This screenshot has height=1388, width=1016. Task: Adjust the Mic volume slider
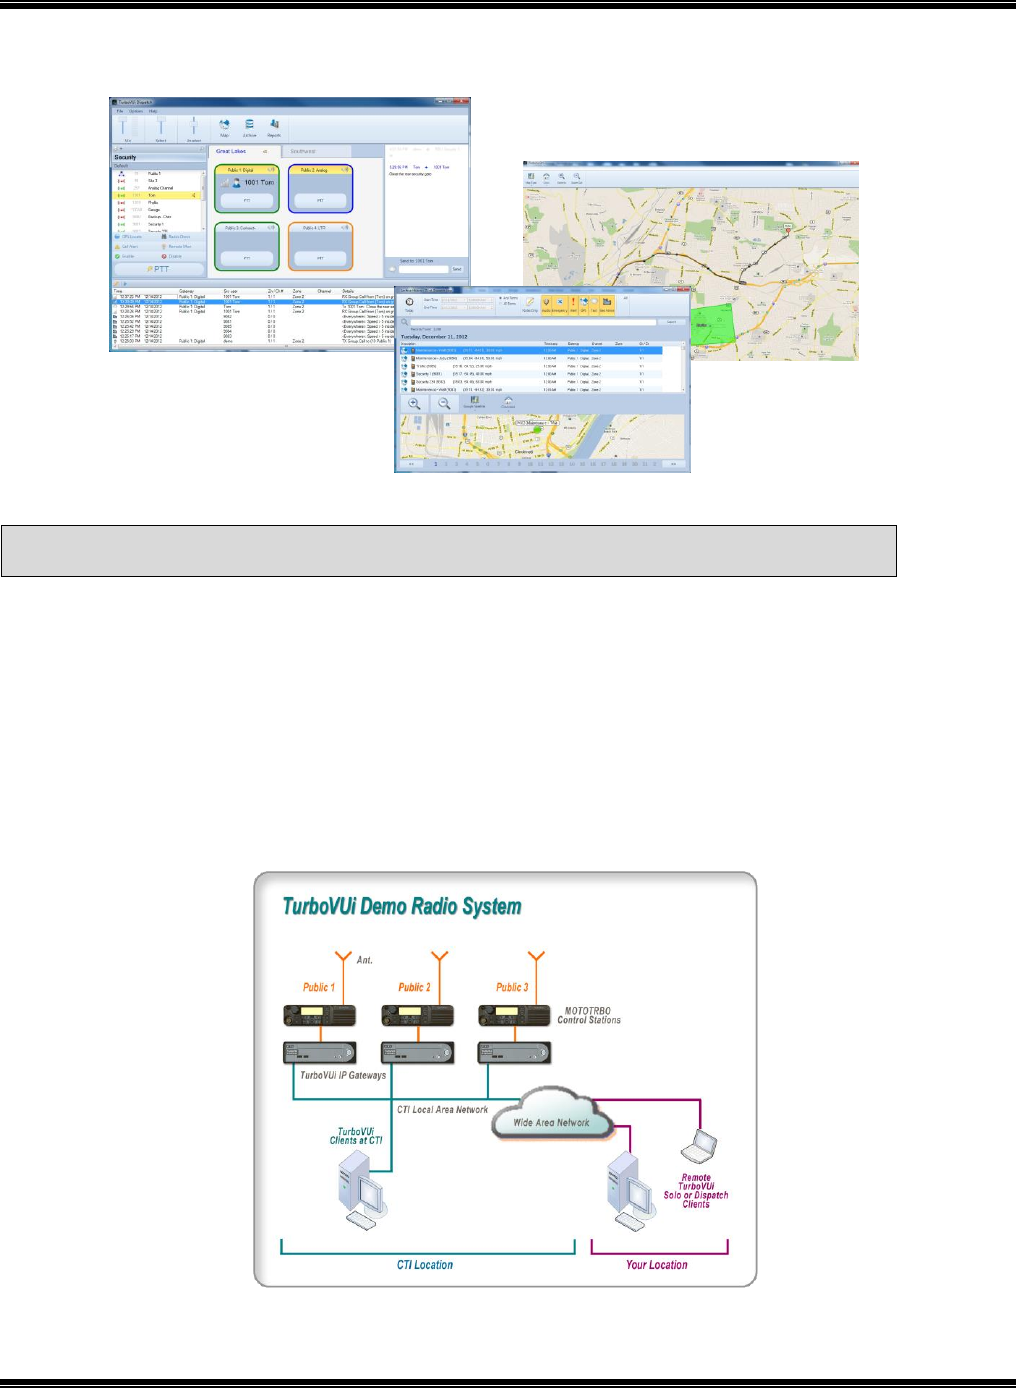[x=122, y=125]
